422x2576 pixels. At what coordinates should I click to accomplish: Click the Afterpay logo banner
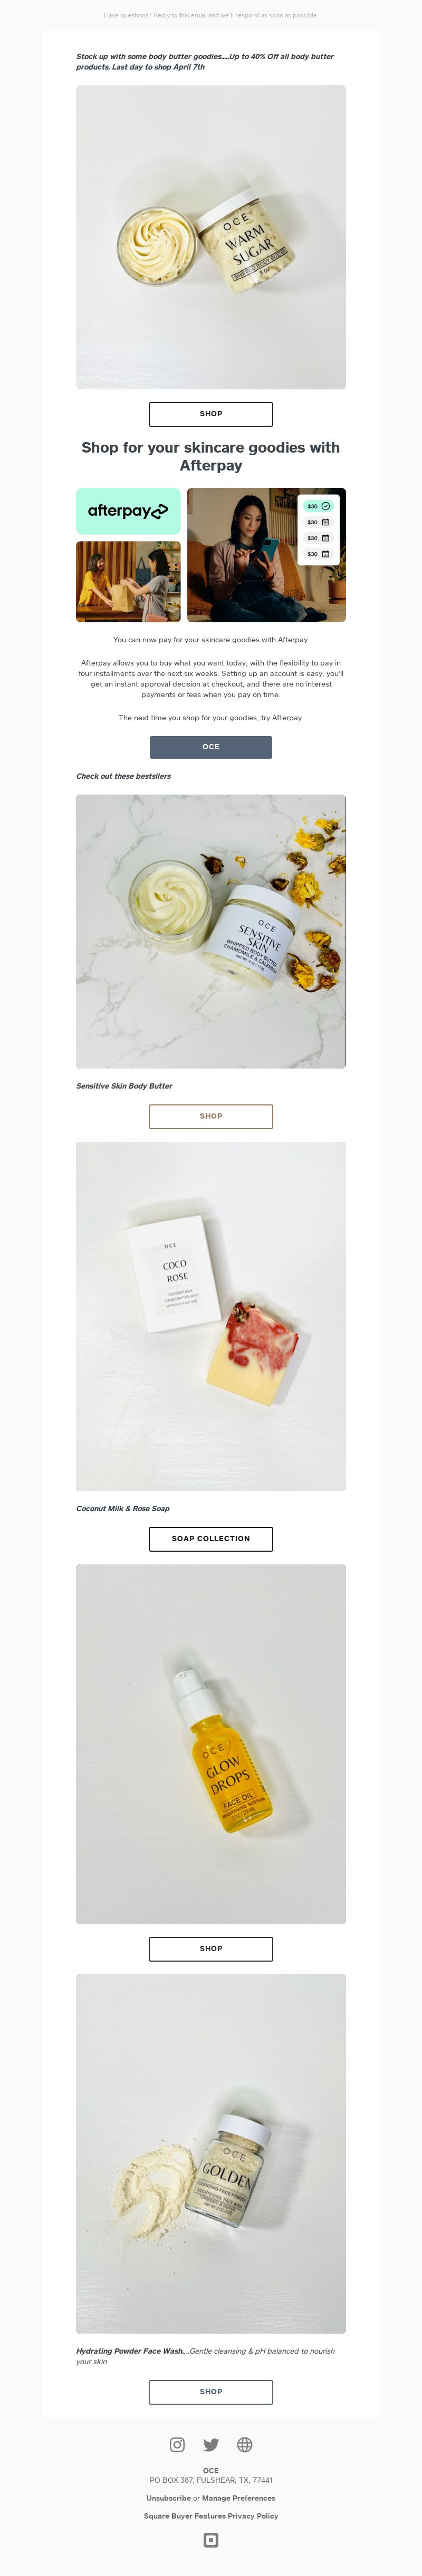click(x=128, y=511)
